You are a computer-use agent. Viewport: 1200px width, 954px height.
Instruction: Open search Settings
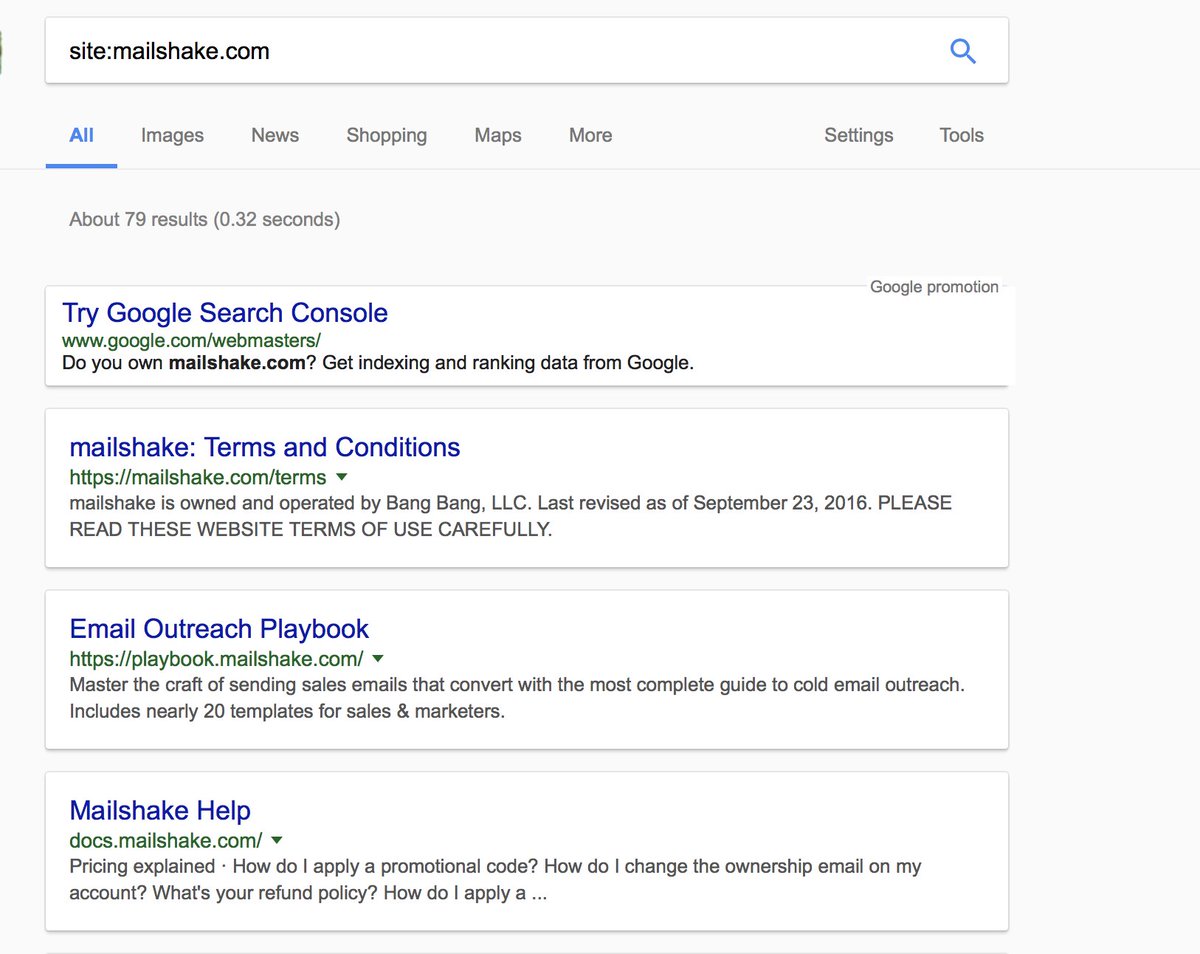click(859, 135)
